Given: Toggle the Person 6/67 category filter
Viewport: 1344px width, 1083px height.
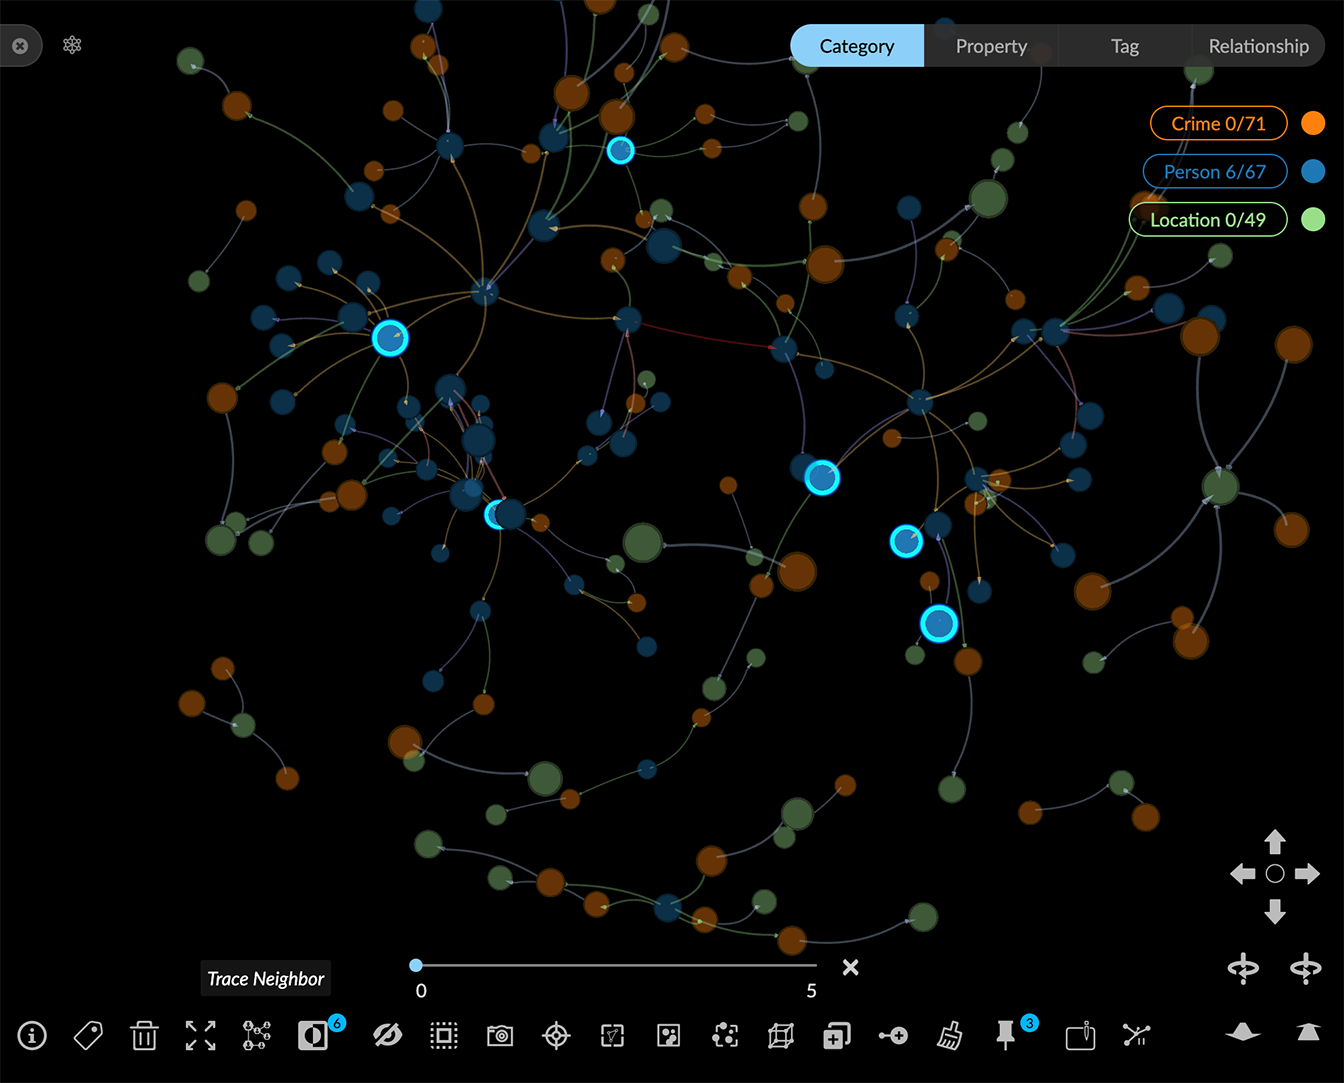Looking at the screenshot, I should 1214,172.
